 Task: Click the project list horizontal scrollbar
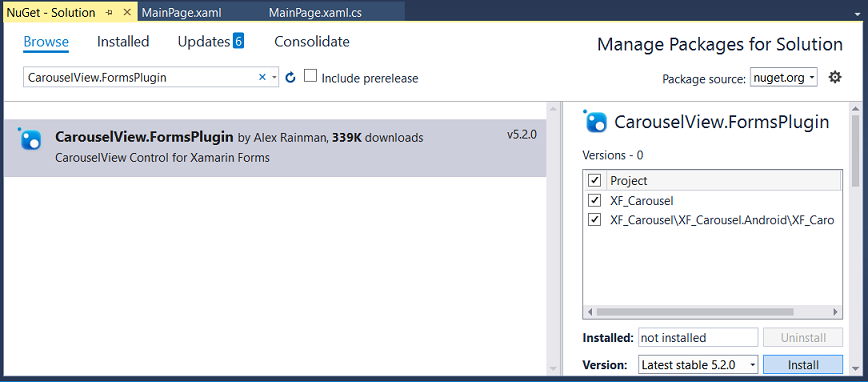(713, 312)
